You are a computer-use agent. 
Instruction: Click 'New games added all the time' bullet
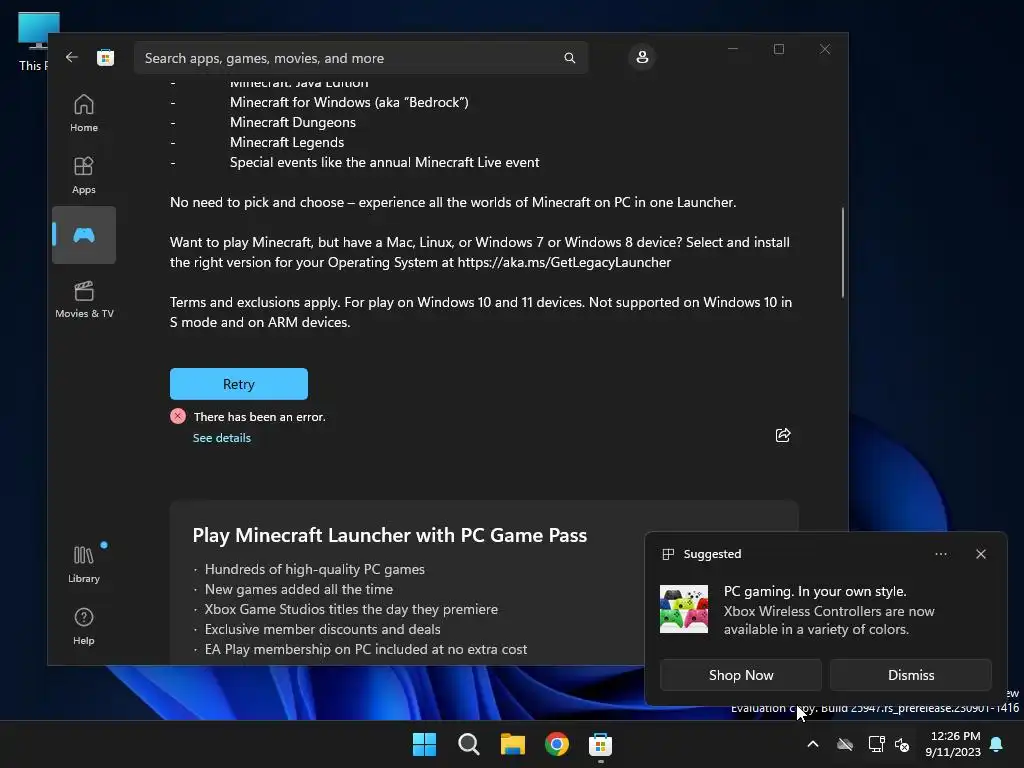click(299, 590)
